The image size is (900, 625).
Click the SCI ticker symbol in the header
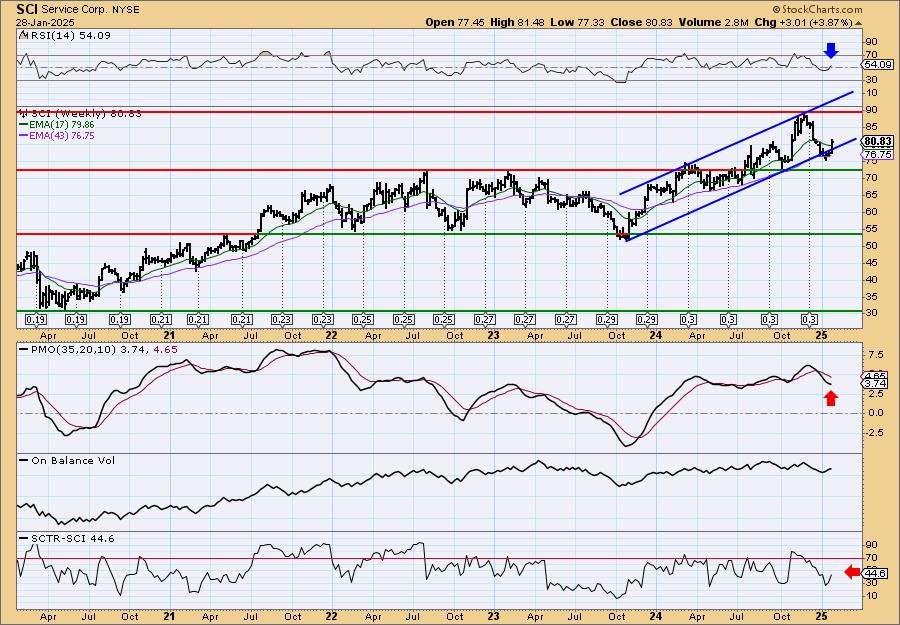coord(28,9)
